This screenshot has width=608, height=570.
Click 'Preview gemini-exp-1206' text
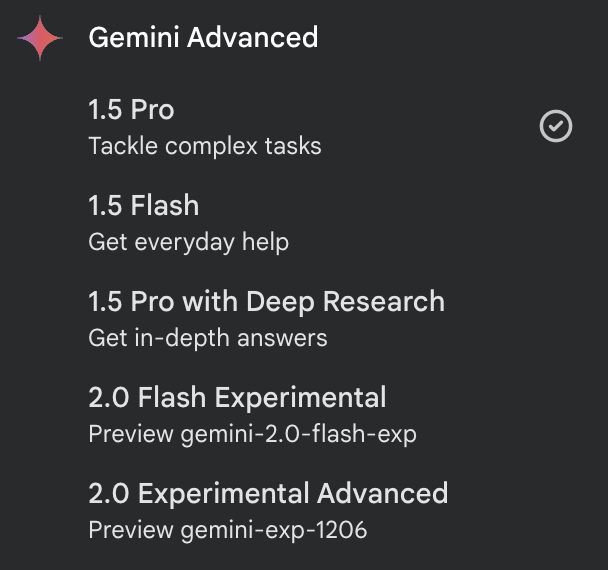[228, 530]
